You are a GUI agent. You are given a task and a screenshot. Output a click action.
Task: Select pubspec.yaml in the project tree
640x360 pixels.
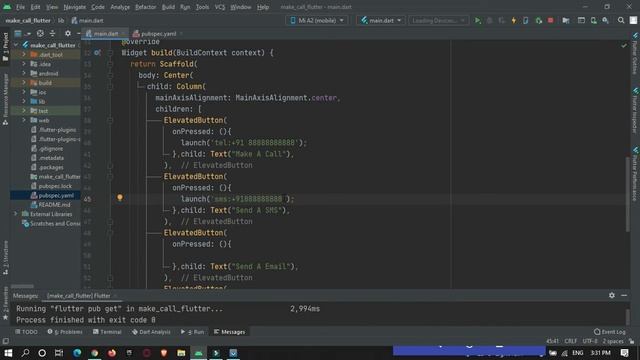(56, 196)
